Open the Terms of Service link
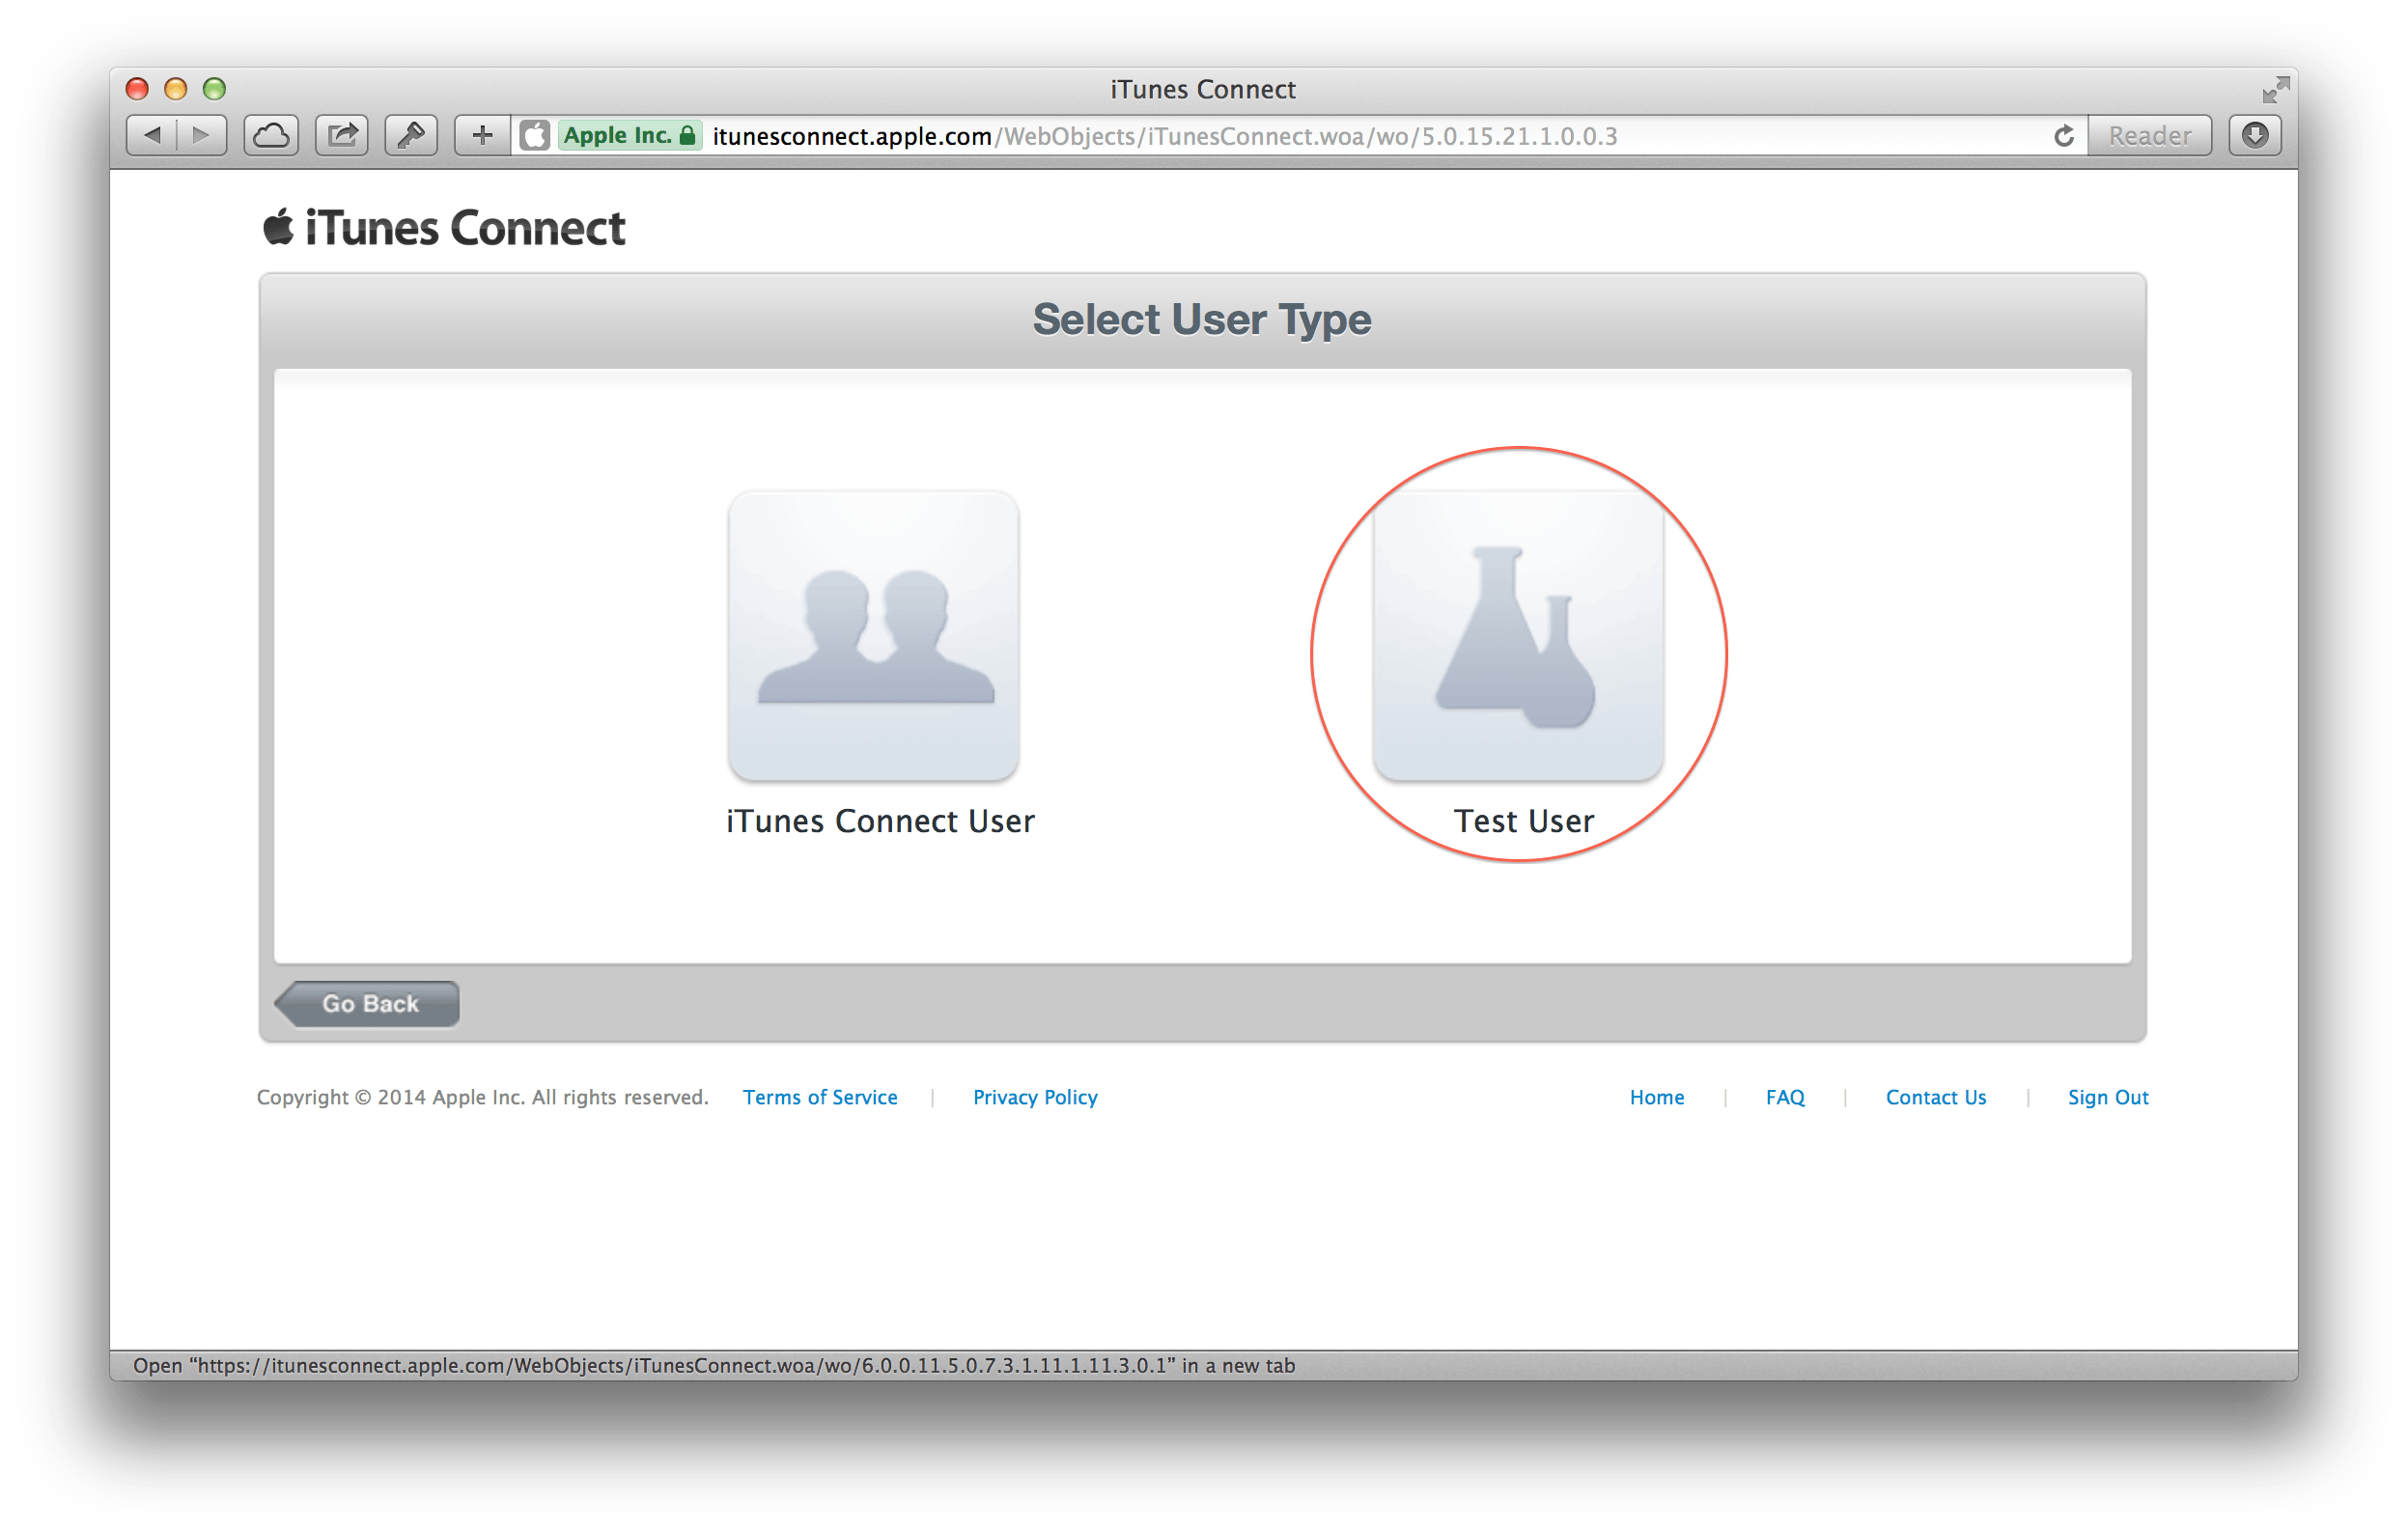The width and height of the screenshot is (2408, 1533). point(820,1097)
